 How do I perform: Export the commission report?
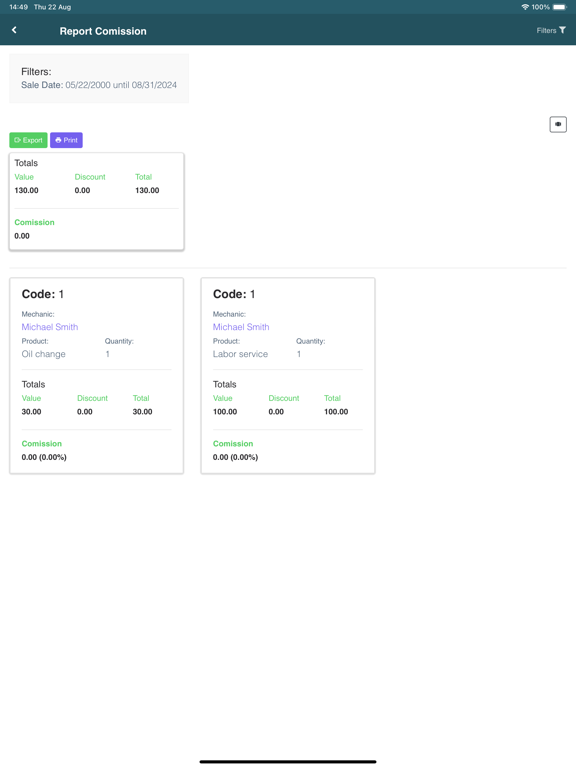tap(28, 140)
